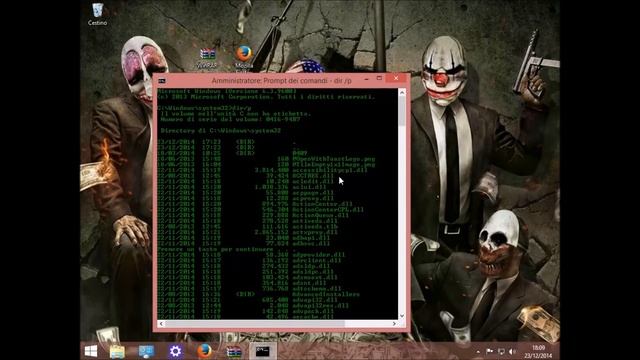Maximize the Prompt dei comandi window
Viewport: 640px width, 360px height.
[379, 78]
